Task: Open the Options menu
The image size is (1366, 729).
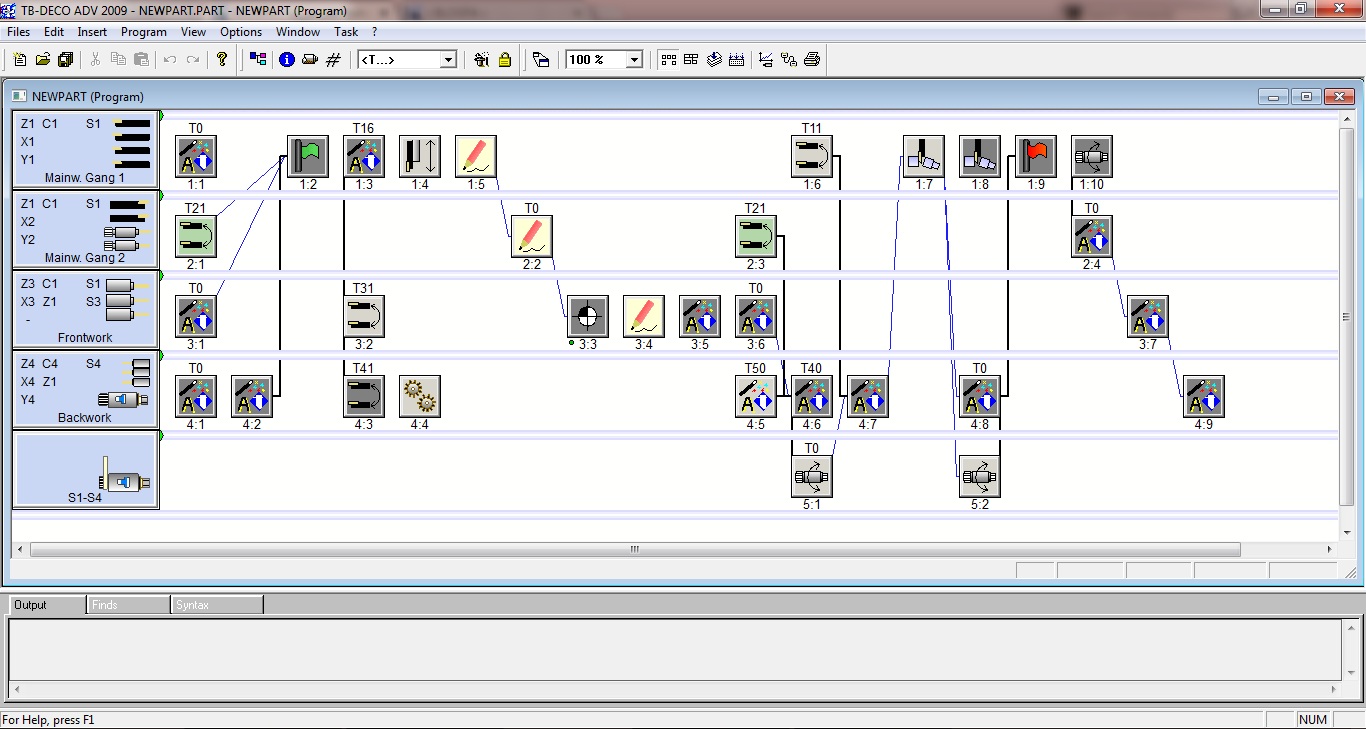Action: 241,32
